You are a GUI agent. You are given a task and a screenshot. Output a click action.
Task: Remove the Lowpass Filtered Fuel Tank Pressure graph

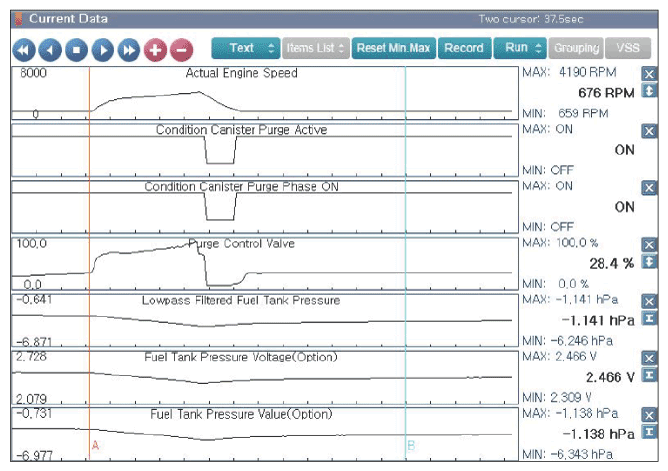pyautogui.click(x=649, y=302)
